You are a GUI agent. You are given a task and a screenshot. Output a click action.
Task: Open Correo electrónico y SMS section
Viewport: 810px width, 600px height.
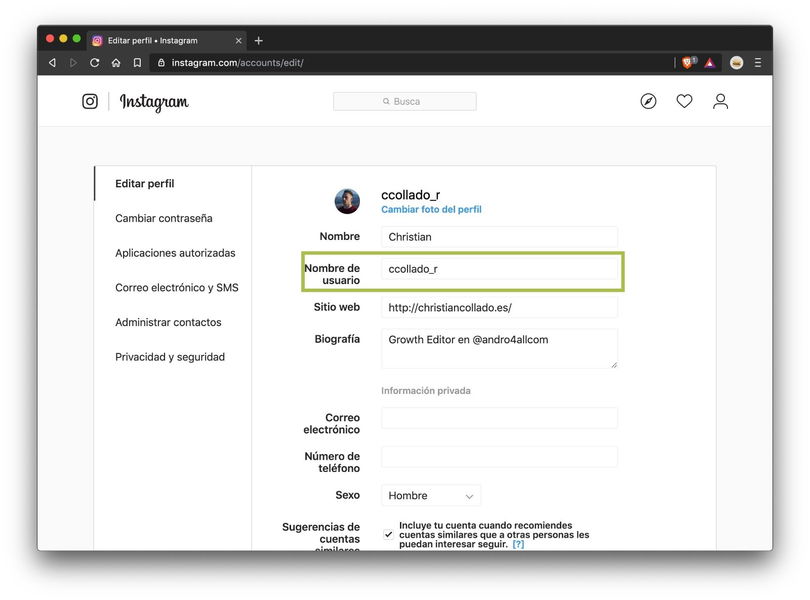(177, 287)
